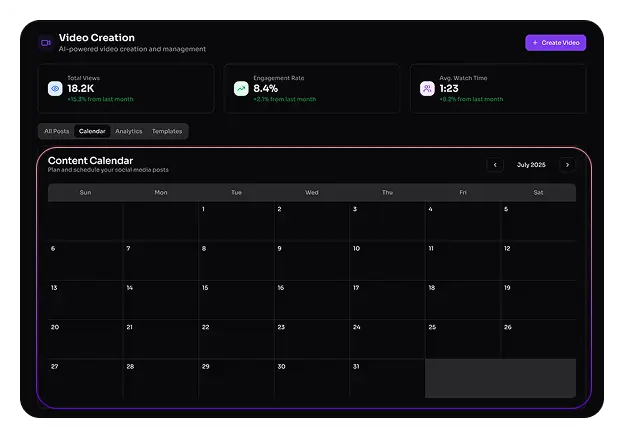The width and height of the screenshot is (624, 438).
Task: Click the Avg. Watch Time users icon
Action: coord(427,88)
